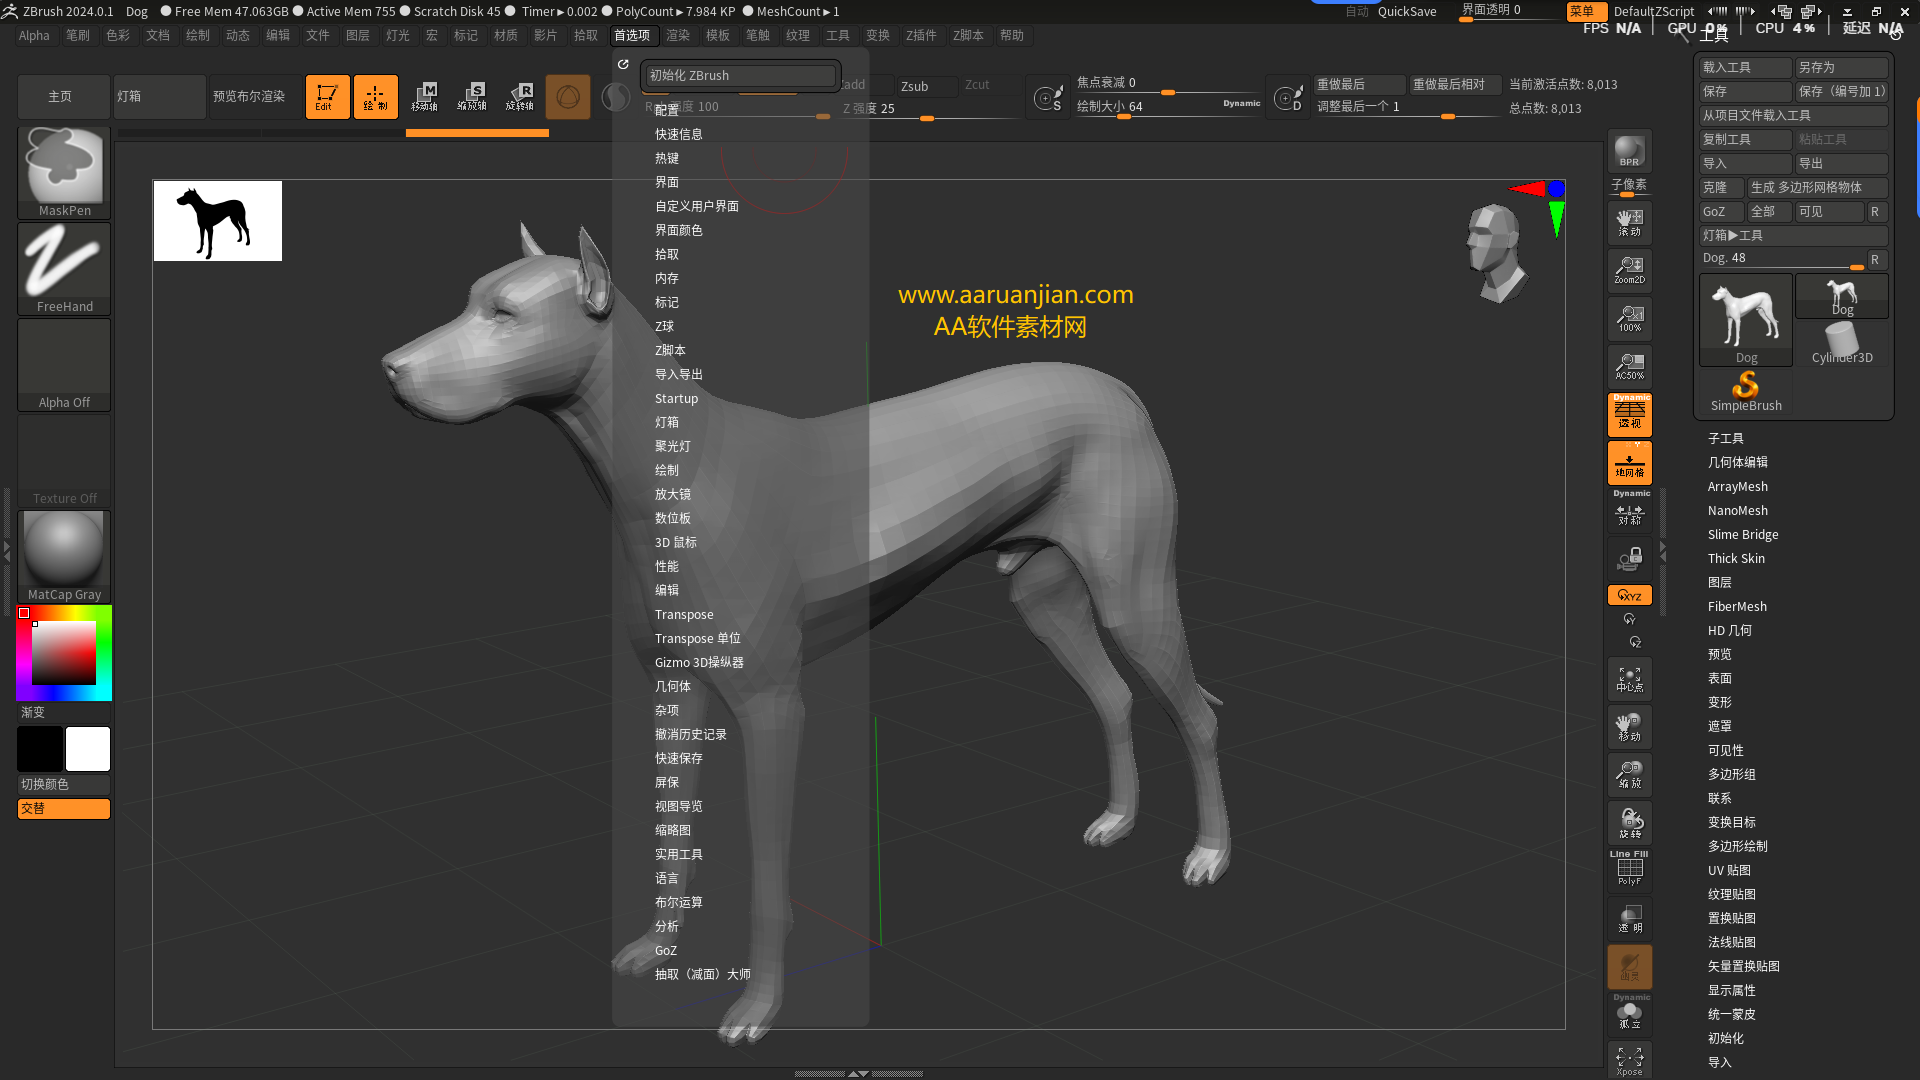The image size is (1920, 1080).
Task: Expand the FiberMesh section
Action: point(1738,606)
